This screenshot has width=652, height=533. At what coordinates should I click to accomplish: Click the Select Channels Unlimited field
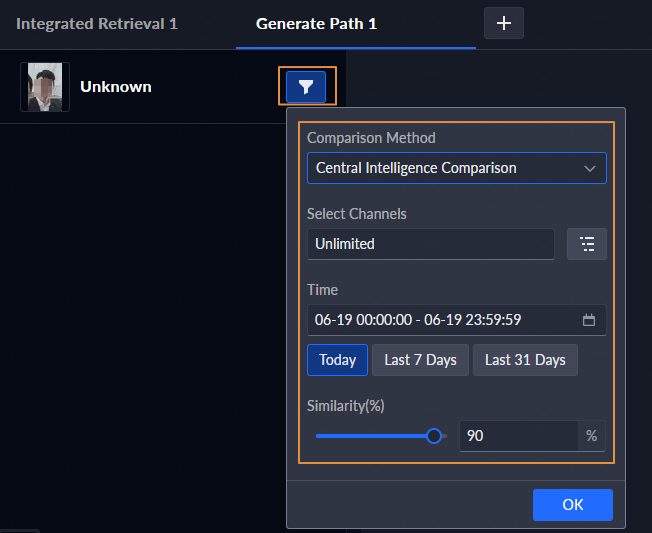tap(430, 244)
